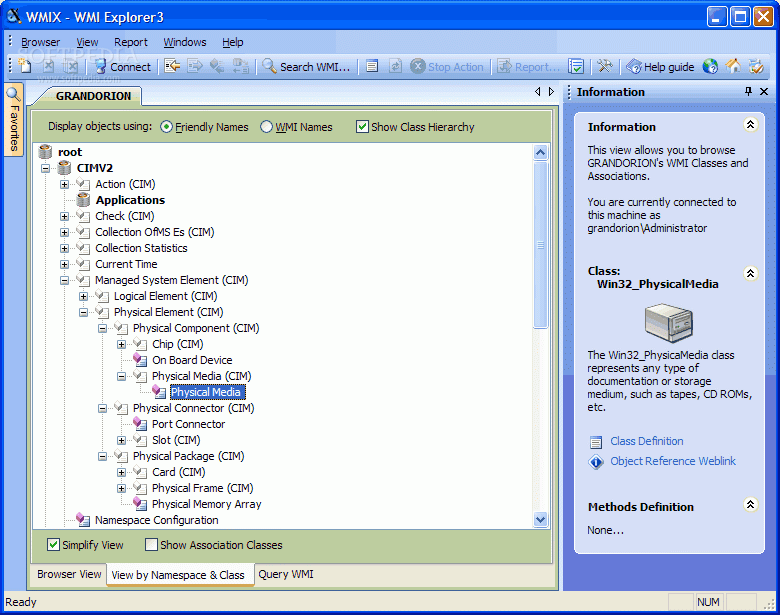Expand the Collection Statistics node
Image resolution: width=780 pixels, height=615 pixels.
64,248
